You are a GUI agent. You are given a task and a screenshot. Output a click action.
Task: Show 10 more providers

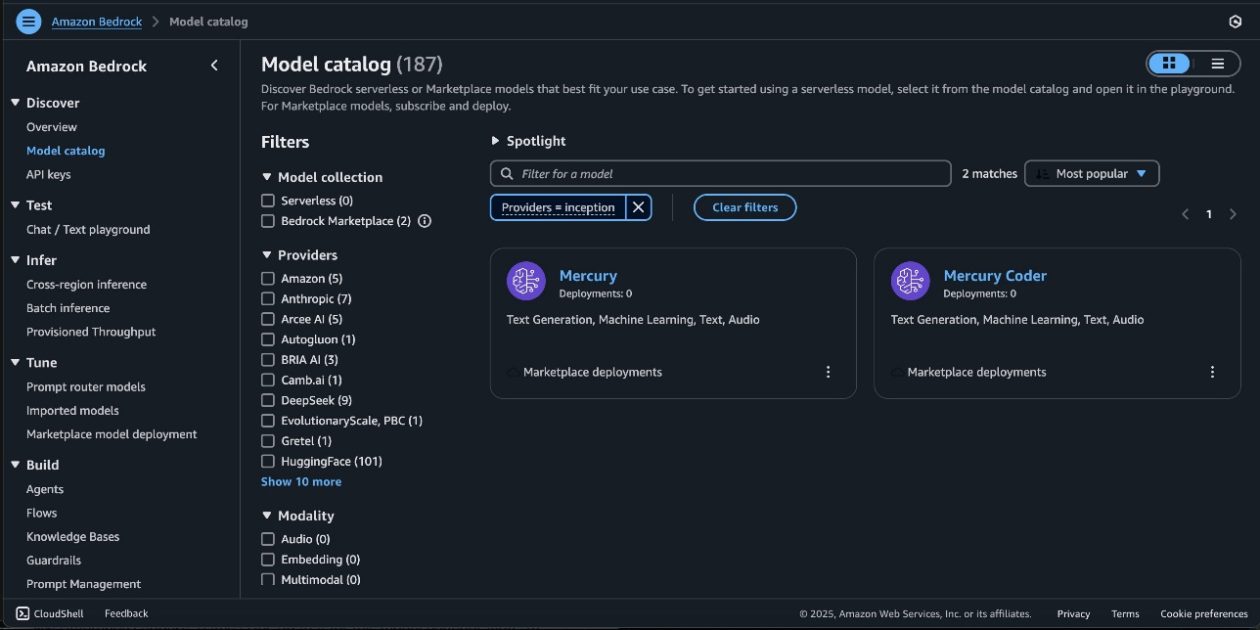click(x=301, y=481)
